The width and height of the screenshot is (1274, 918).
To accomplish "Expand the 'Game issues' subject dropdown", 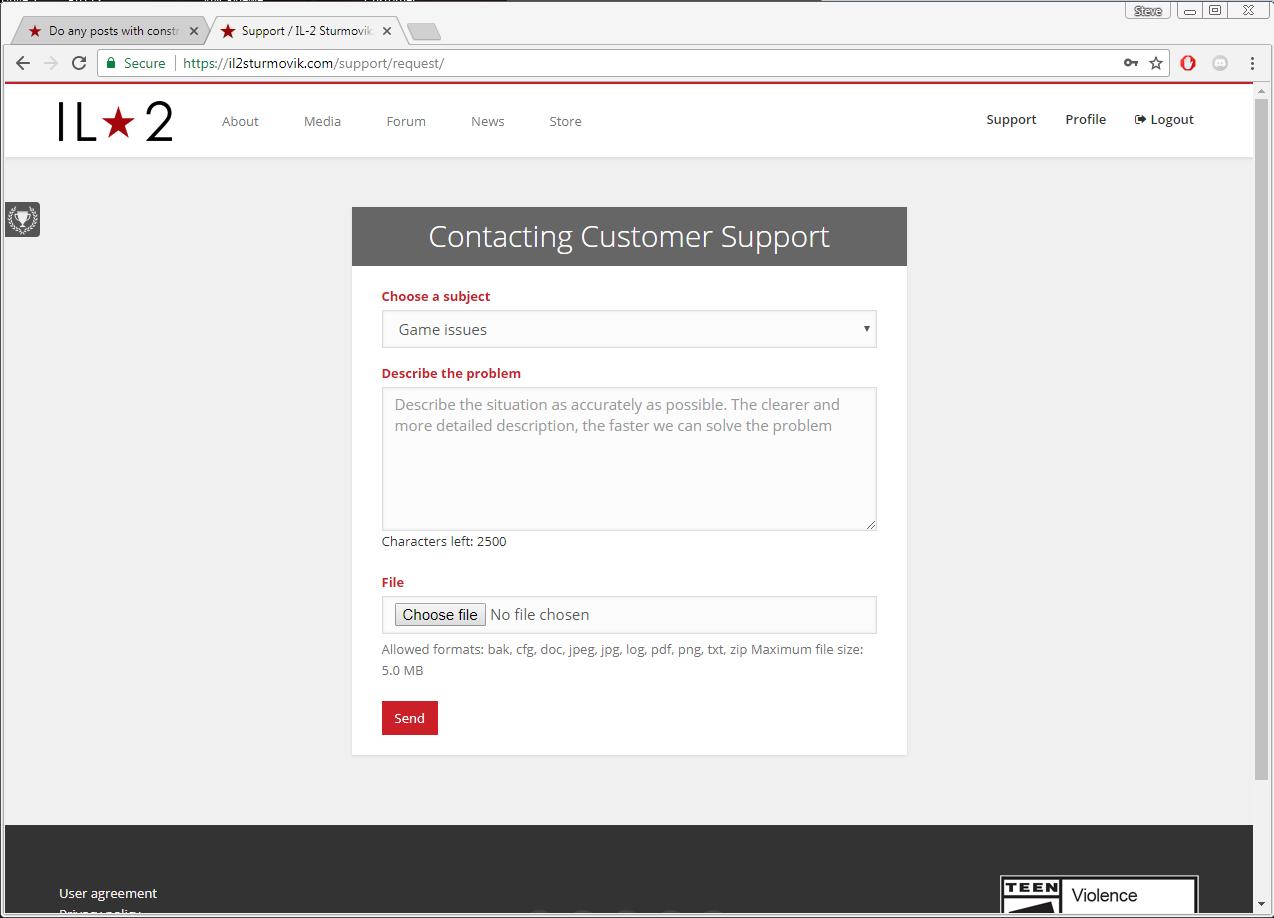I will coord(629,329).
